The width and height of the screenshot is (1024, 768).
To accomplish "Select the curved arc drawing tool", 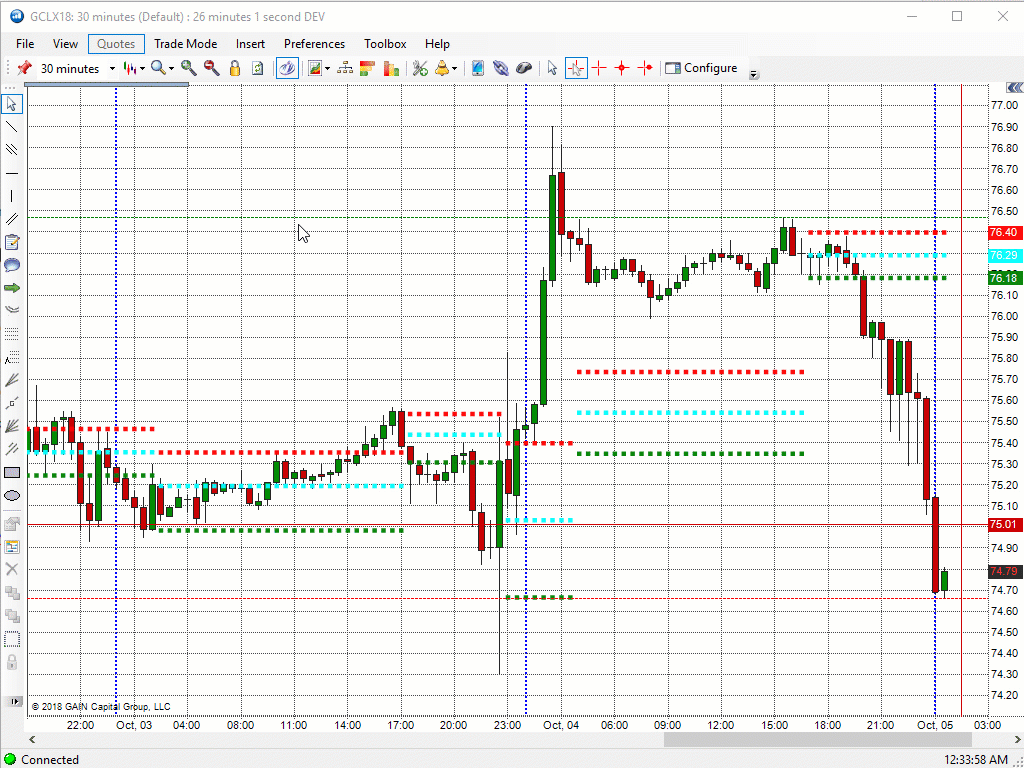I will click(x=12, y=310).
